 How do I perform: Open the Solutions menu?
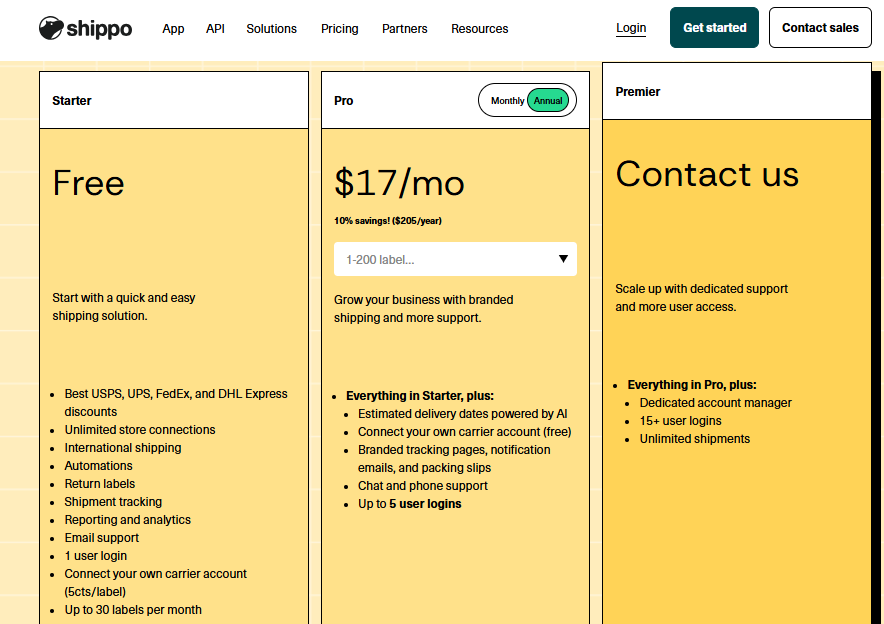(x=271, y=29)
